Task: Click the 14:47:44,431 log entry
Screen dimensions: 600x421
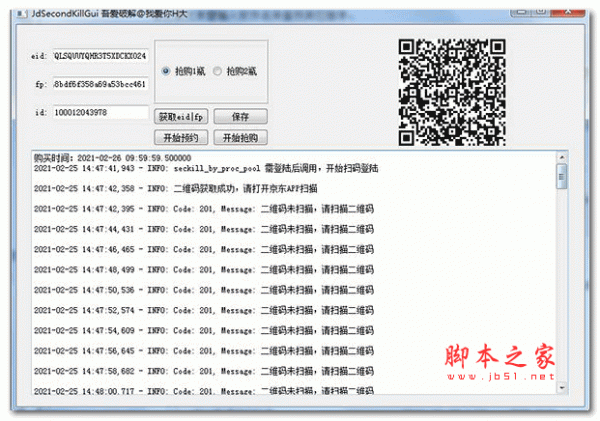Action: click(x=204, y=229)
